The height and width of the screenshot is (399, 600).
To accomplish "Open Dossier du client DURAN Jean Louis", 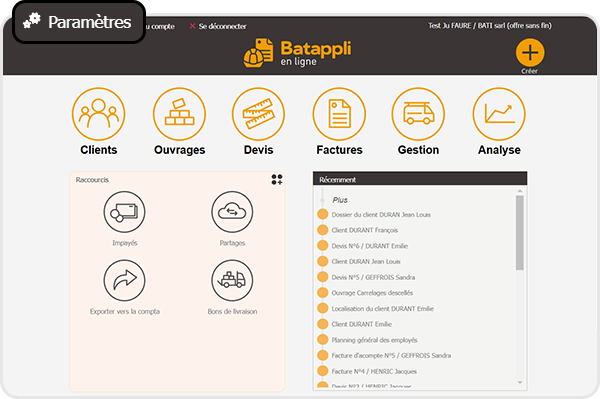I will (381, 215).
